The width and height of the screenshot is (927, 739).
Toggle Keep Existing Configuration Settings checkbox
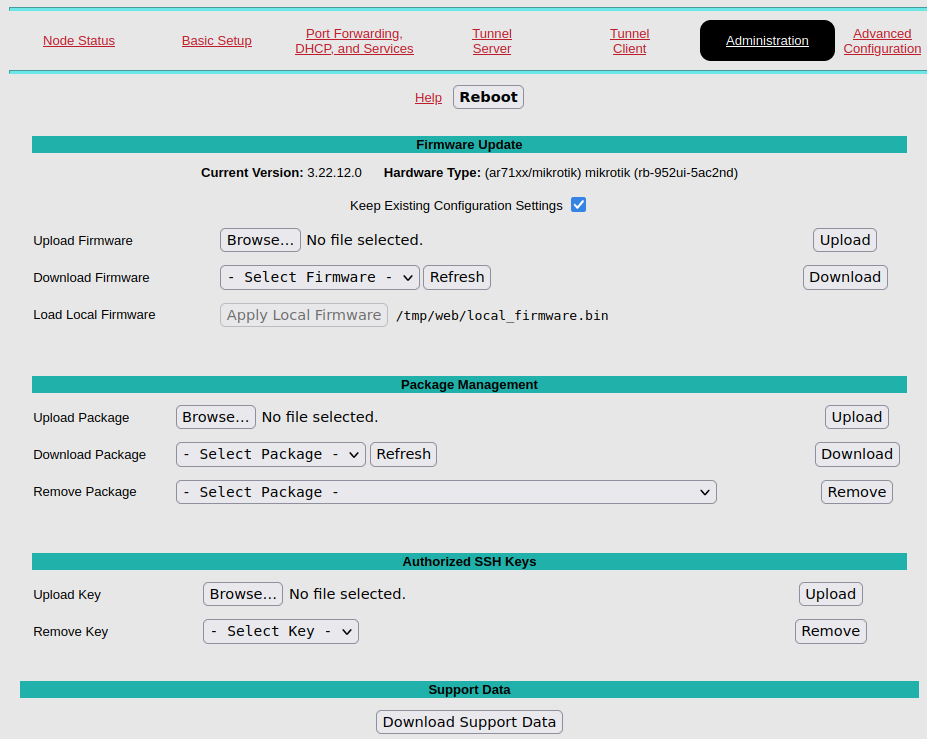coord(578,205)
